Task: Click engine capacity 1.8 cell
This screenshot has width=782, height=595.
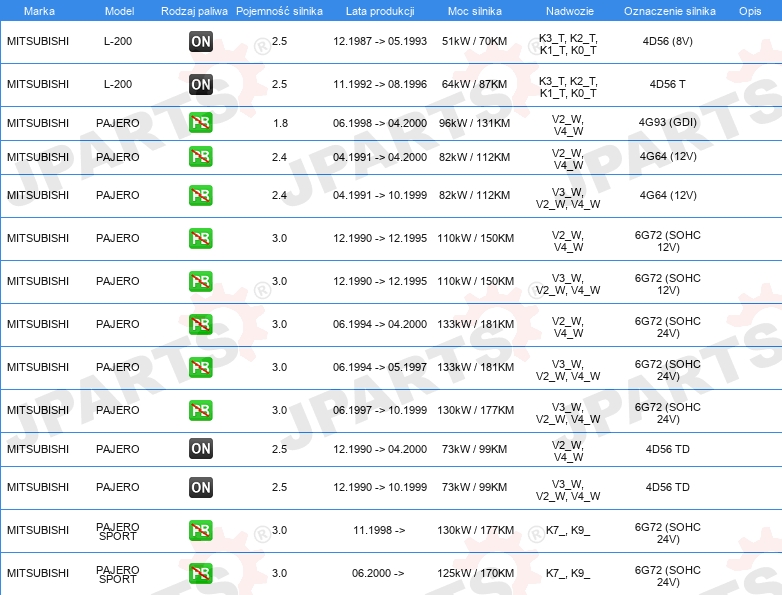Action: 280,123
